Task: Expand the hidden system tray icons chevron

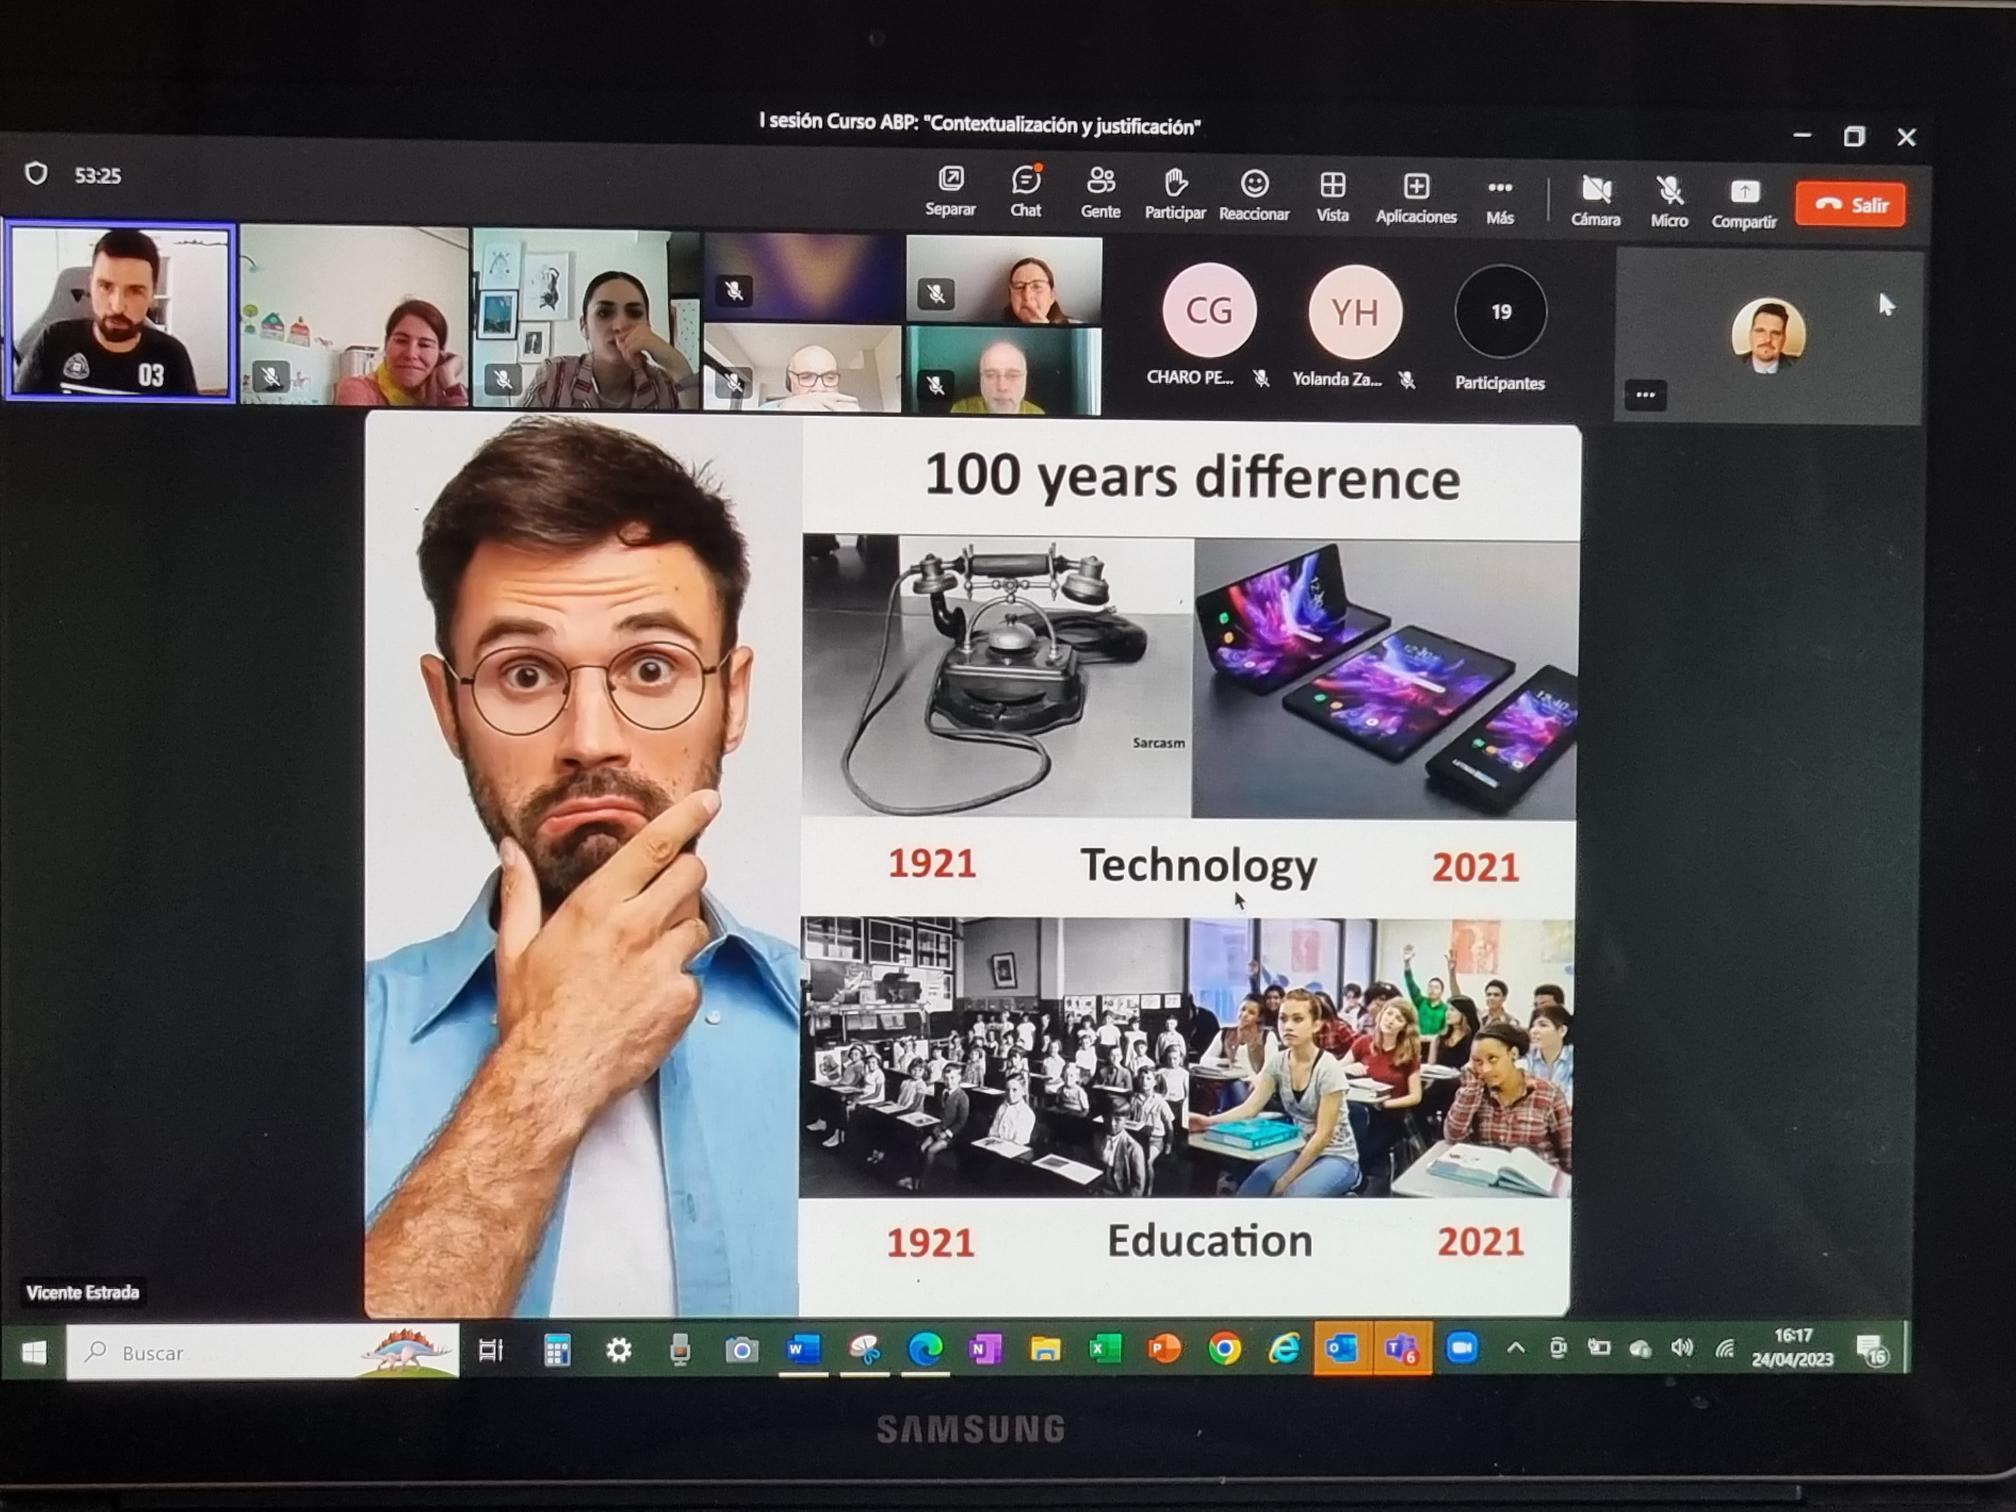Action: pyautogui.click(x=1516, y=1348)
